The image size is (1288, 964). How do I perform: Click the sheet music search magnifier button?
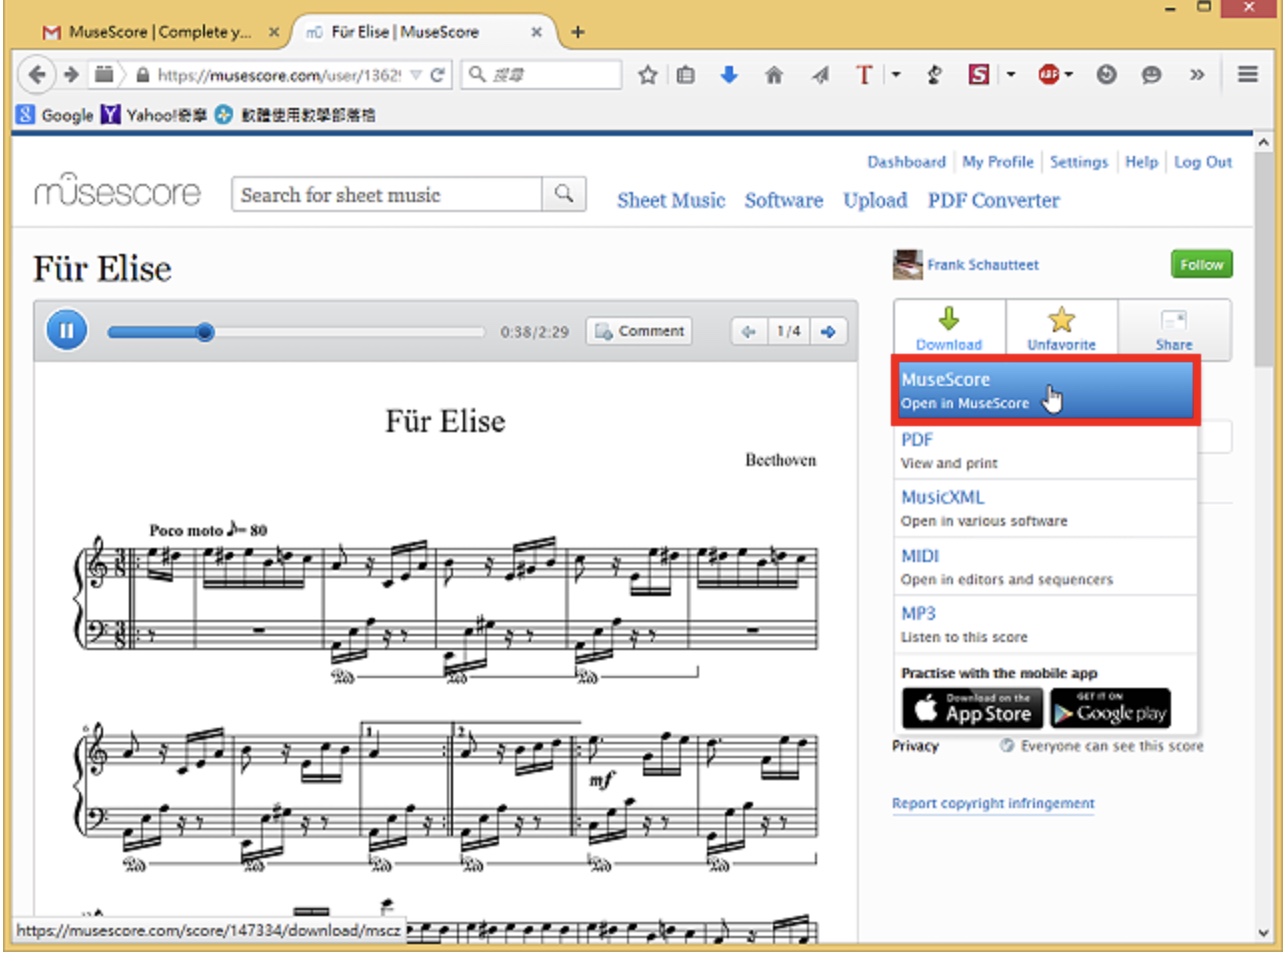pos(564,194)
